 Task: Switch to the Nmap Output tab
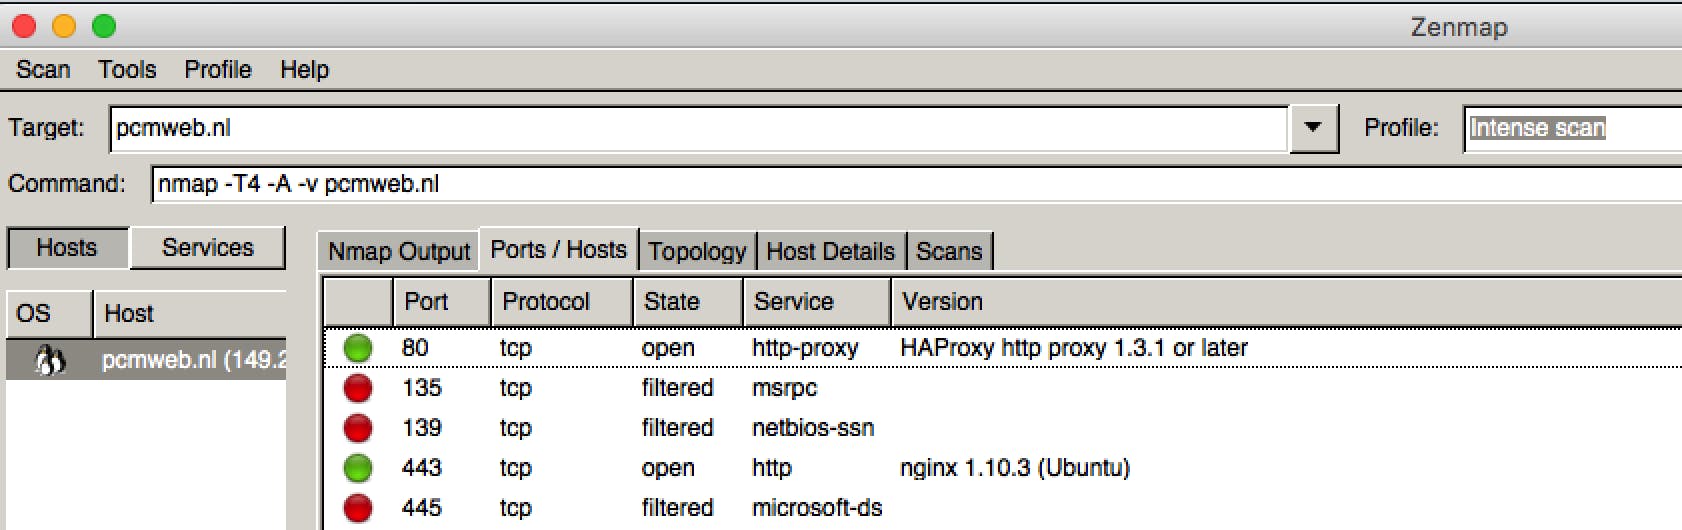[x=399, y=251]
